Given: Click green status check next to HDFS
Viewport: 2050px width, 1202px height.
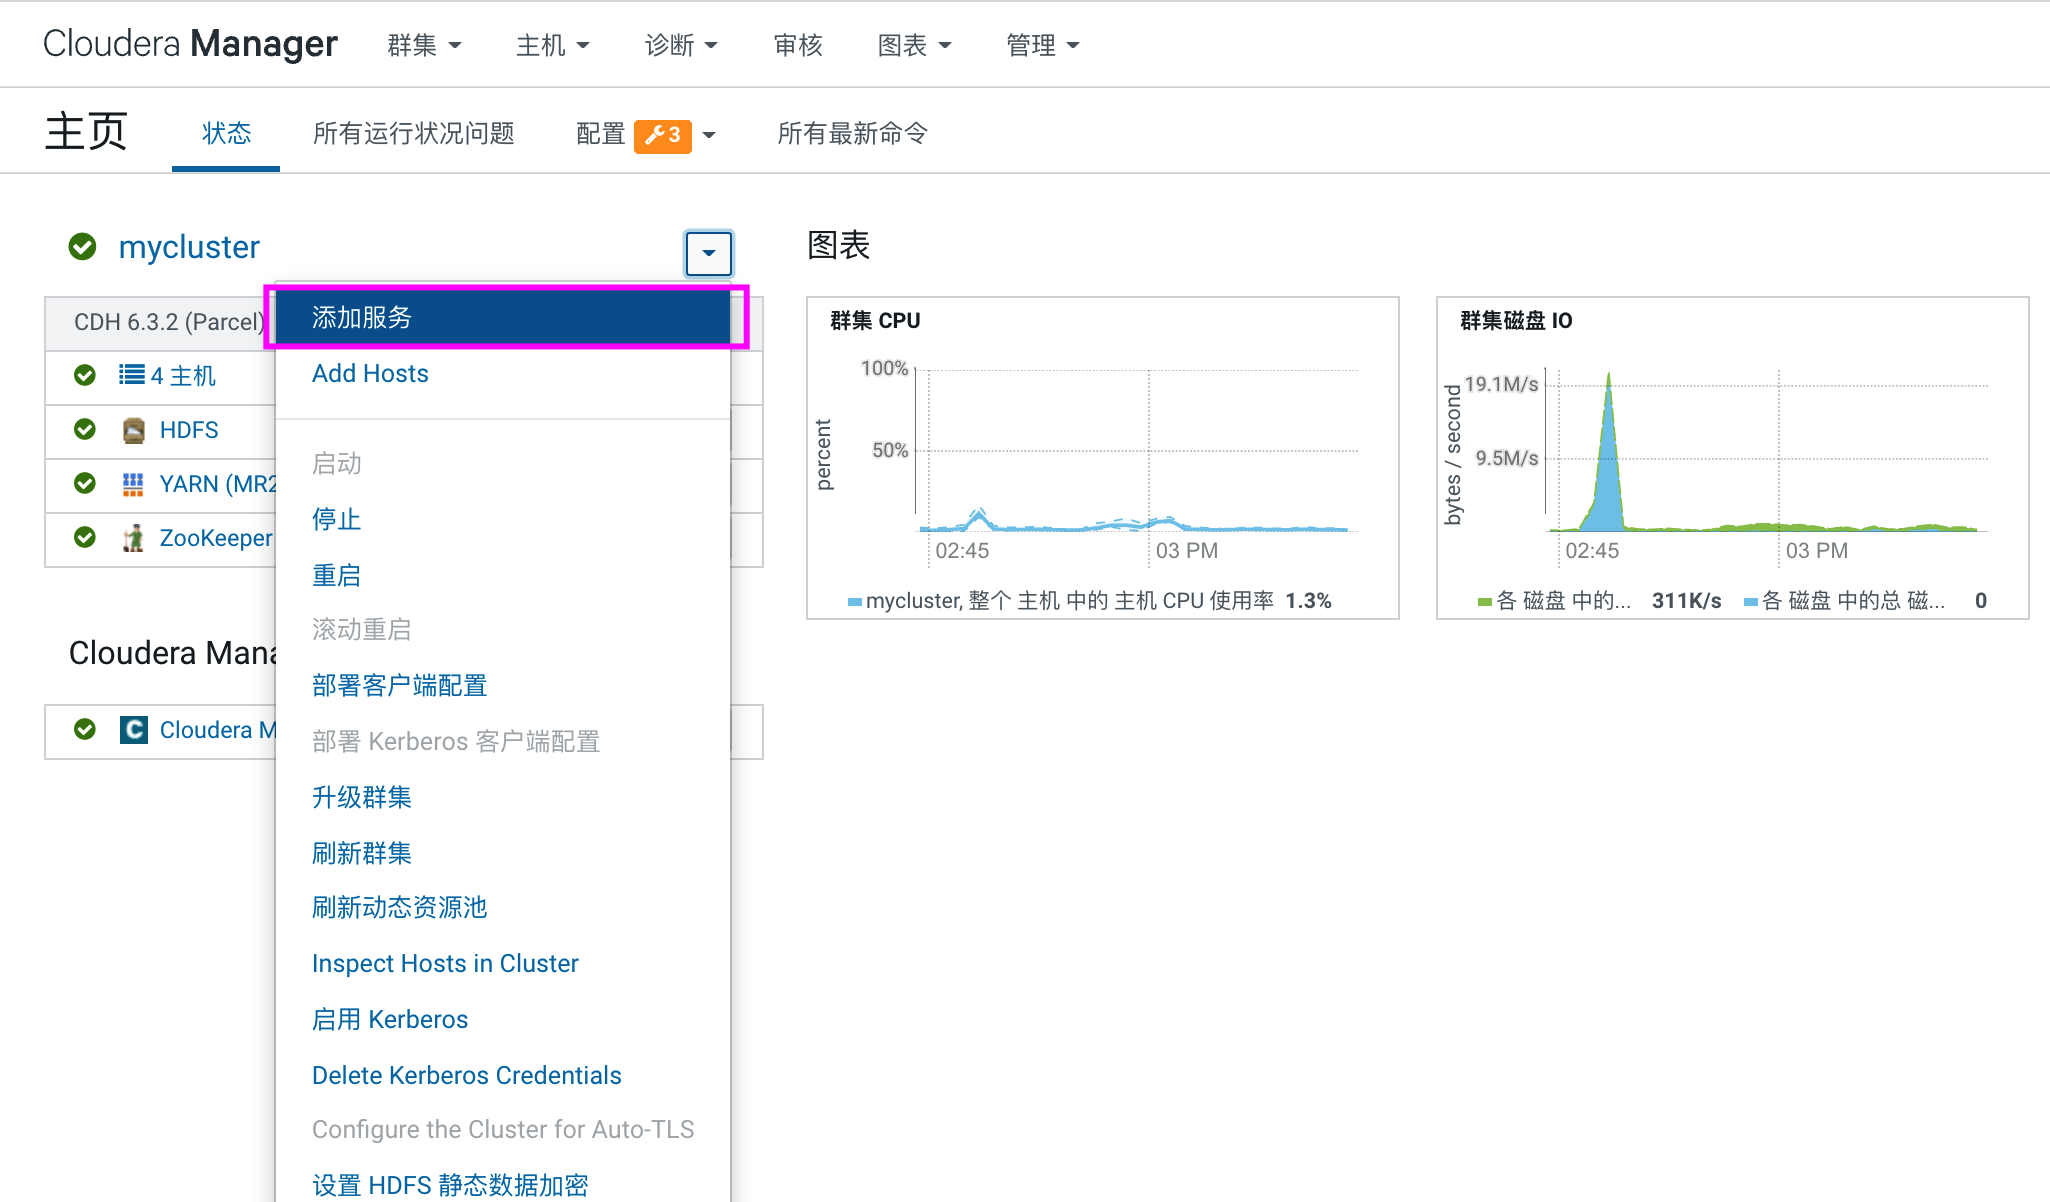Looking at the screenshot, I should click(x=85, y=430).
